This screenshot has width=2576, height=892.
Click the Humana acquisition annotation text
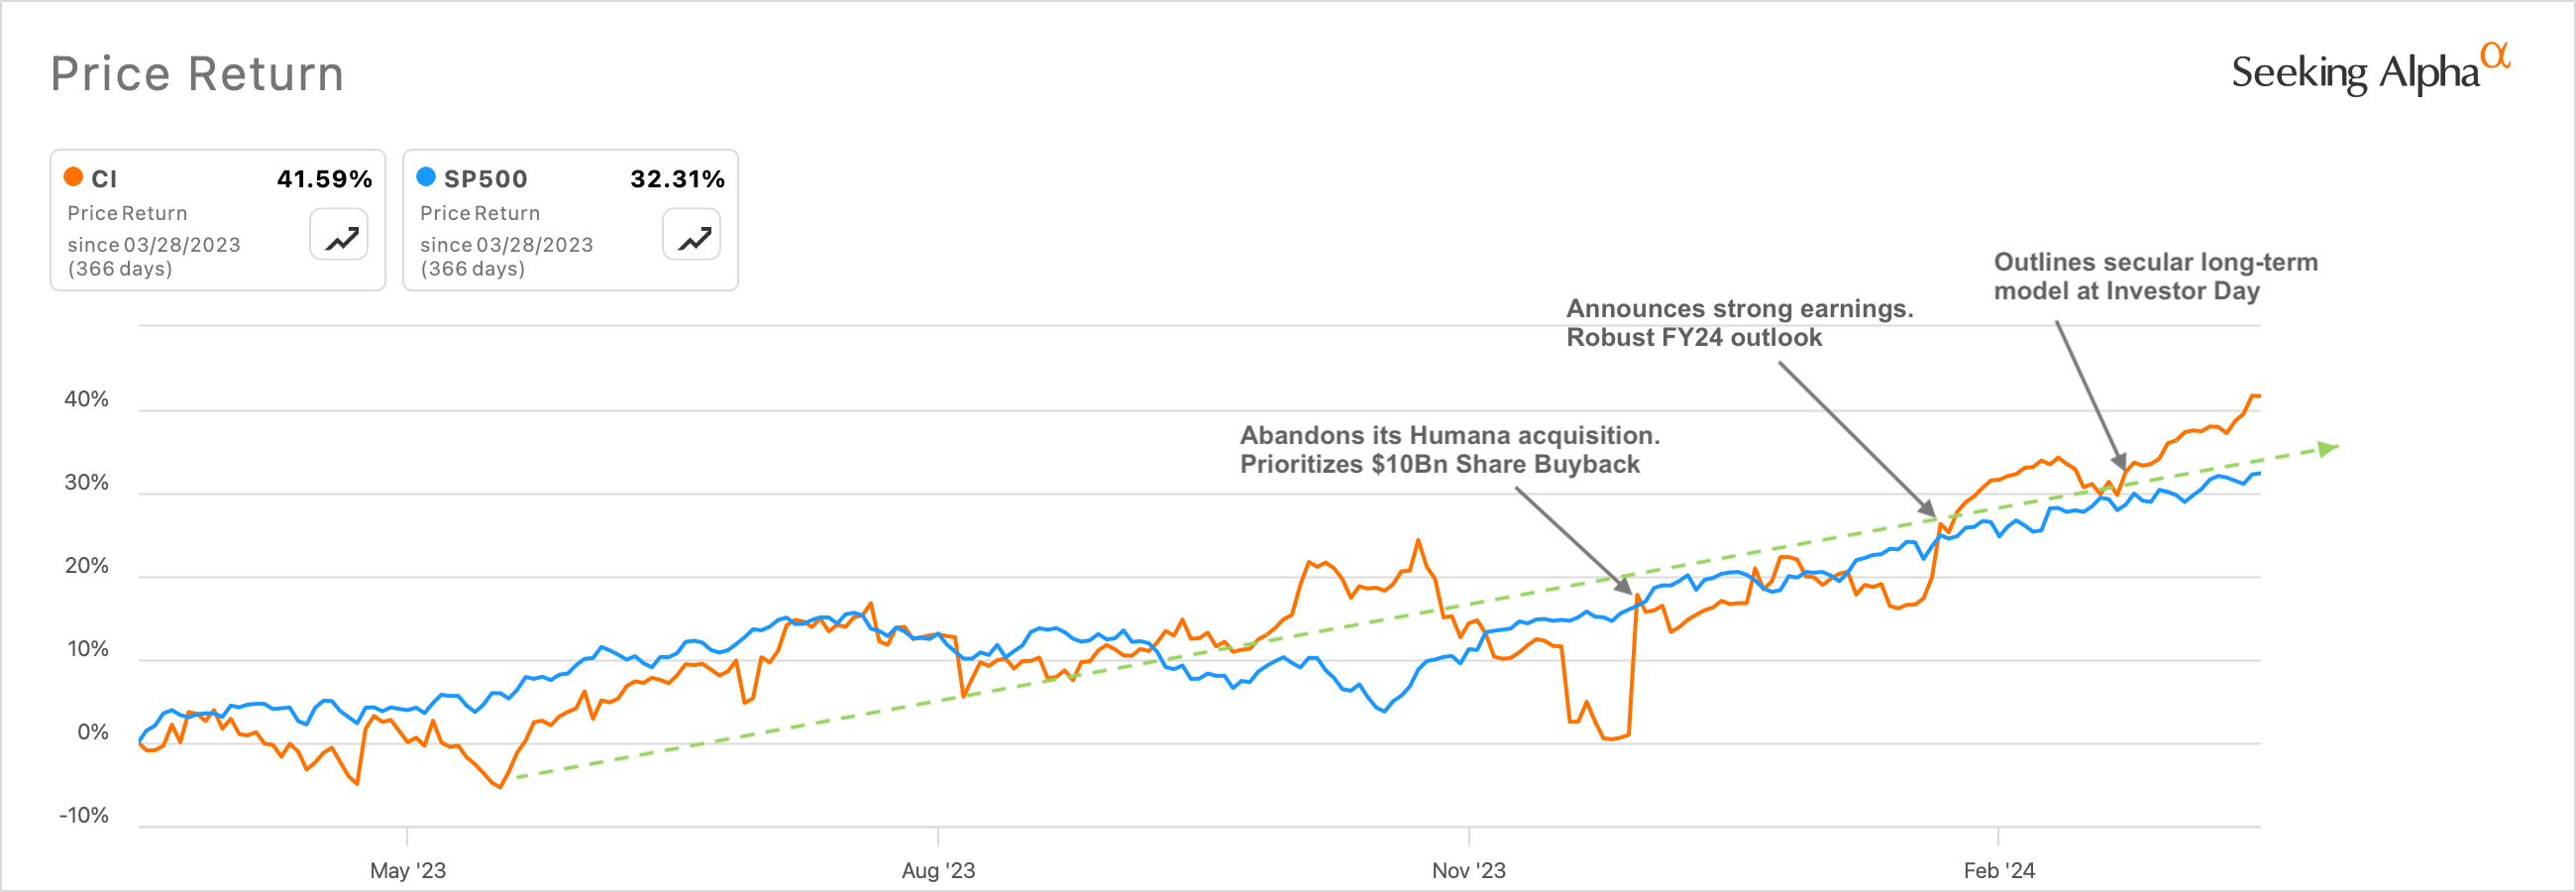[x=1449, y=450]
